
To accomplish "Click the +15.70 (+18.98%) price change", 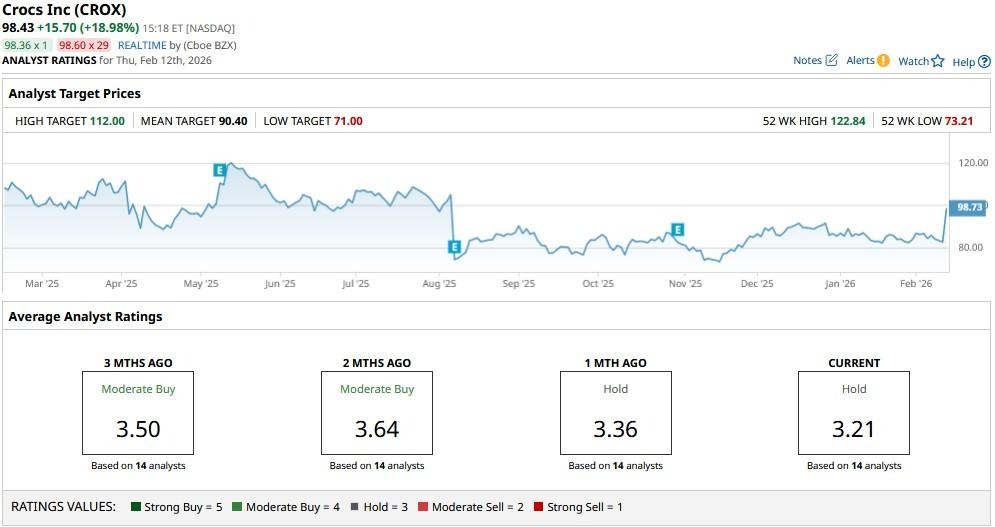I will [x=88, y=27].
